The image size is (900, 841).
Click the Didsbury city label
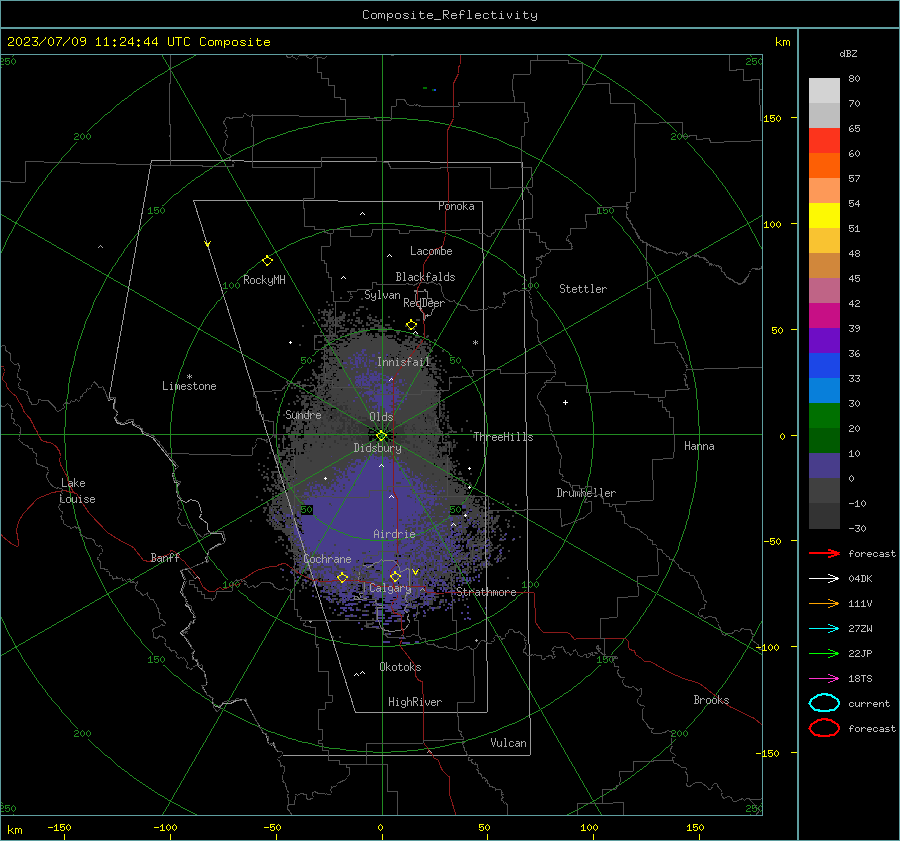(377, 448)
